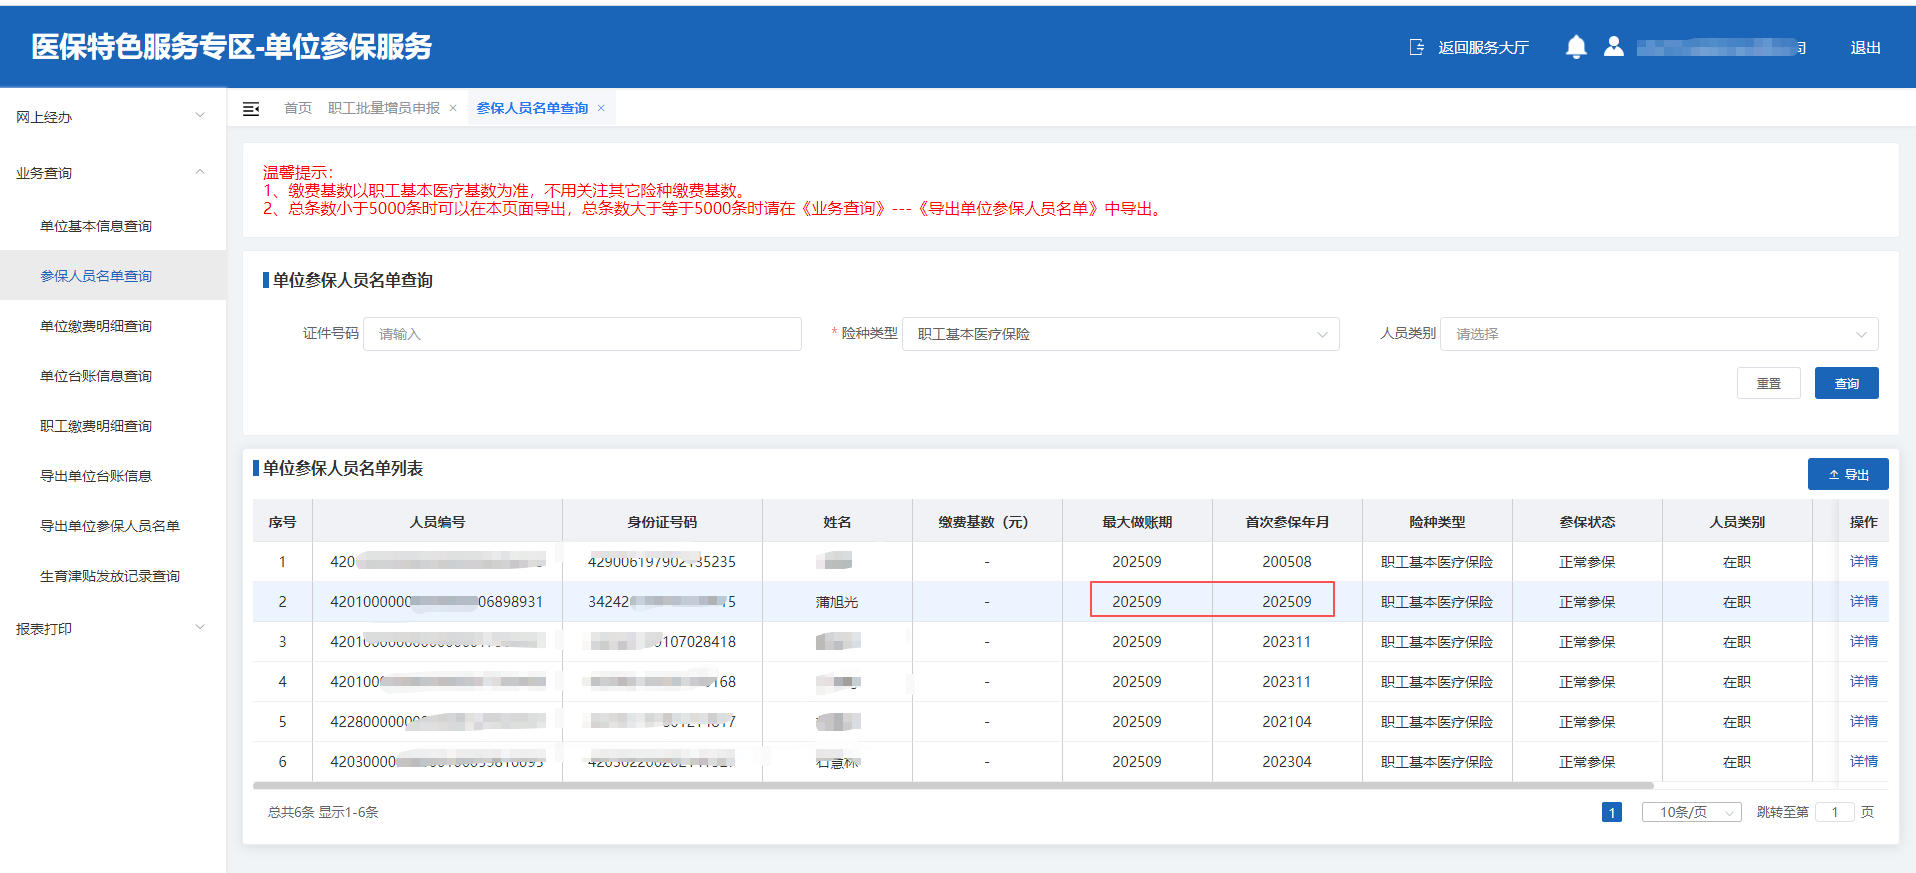Click the 查询 button
The height and width of the screenshot is (873, 1916).
(x=1847, y=383)
